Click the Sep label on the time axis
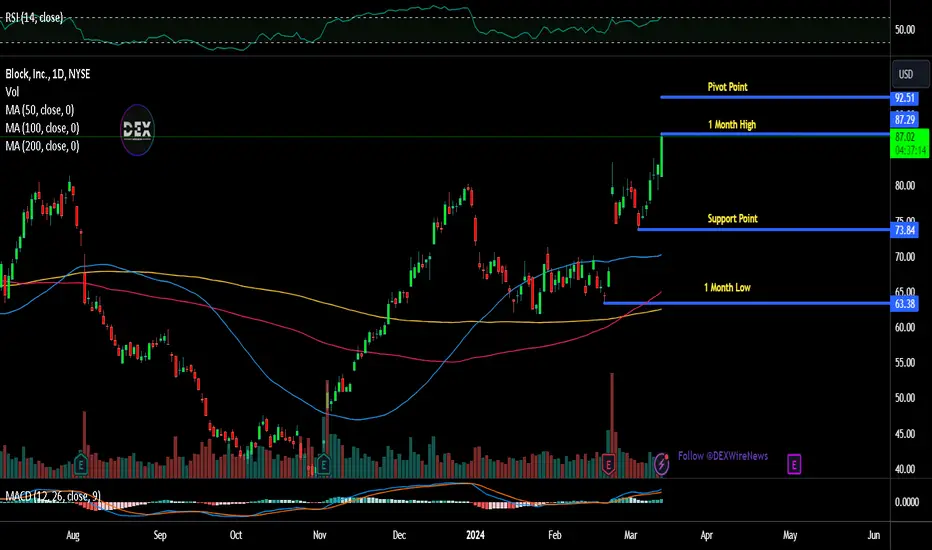Screen dimensions: 932x550 coord(160,535)
